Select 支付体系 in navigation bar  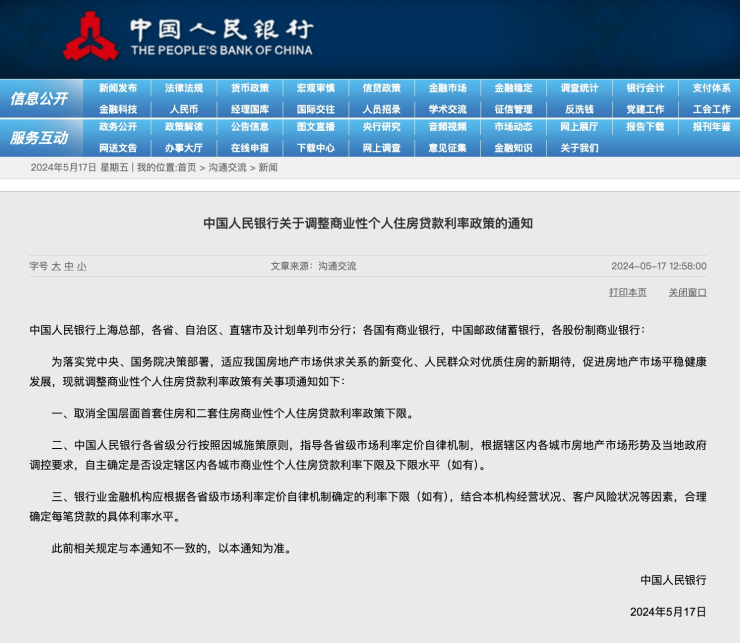click(x=711, y=88)
